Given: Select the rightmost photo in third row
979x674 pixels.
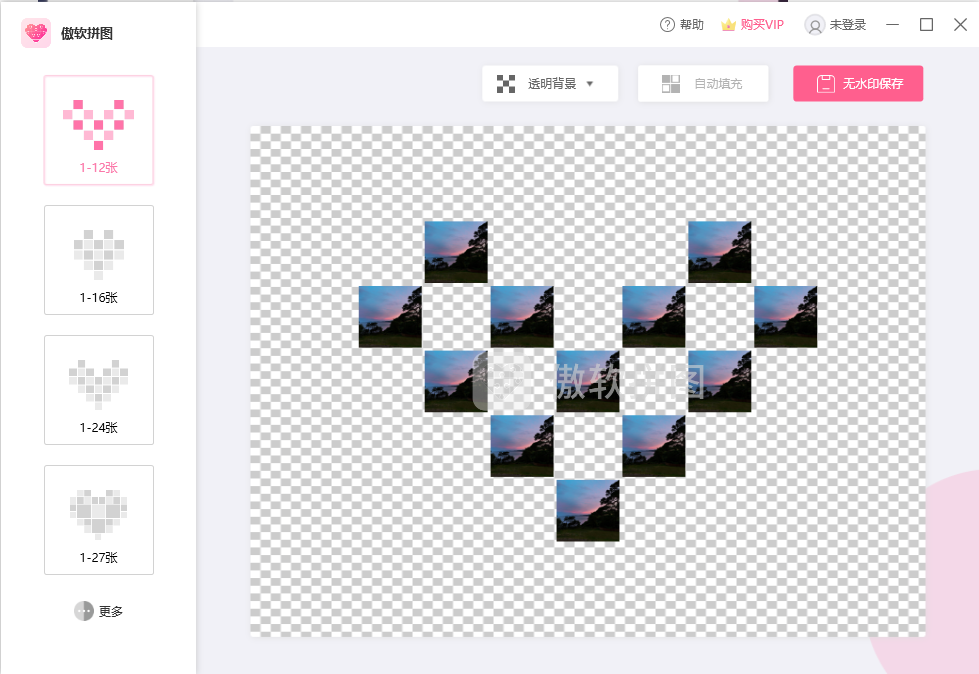Looking at the screenshot, I should [719, 381].
